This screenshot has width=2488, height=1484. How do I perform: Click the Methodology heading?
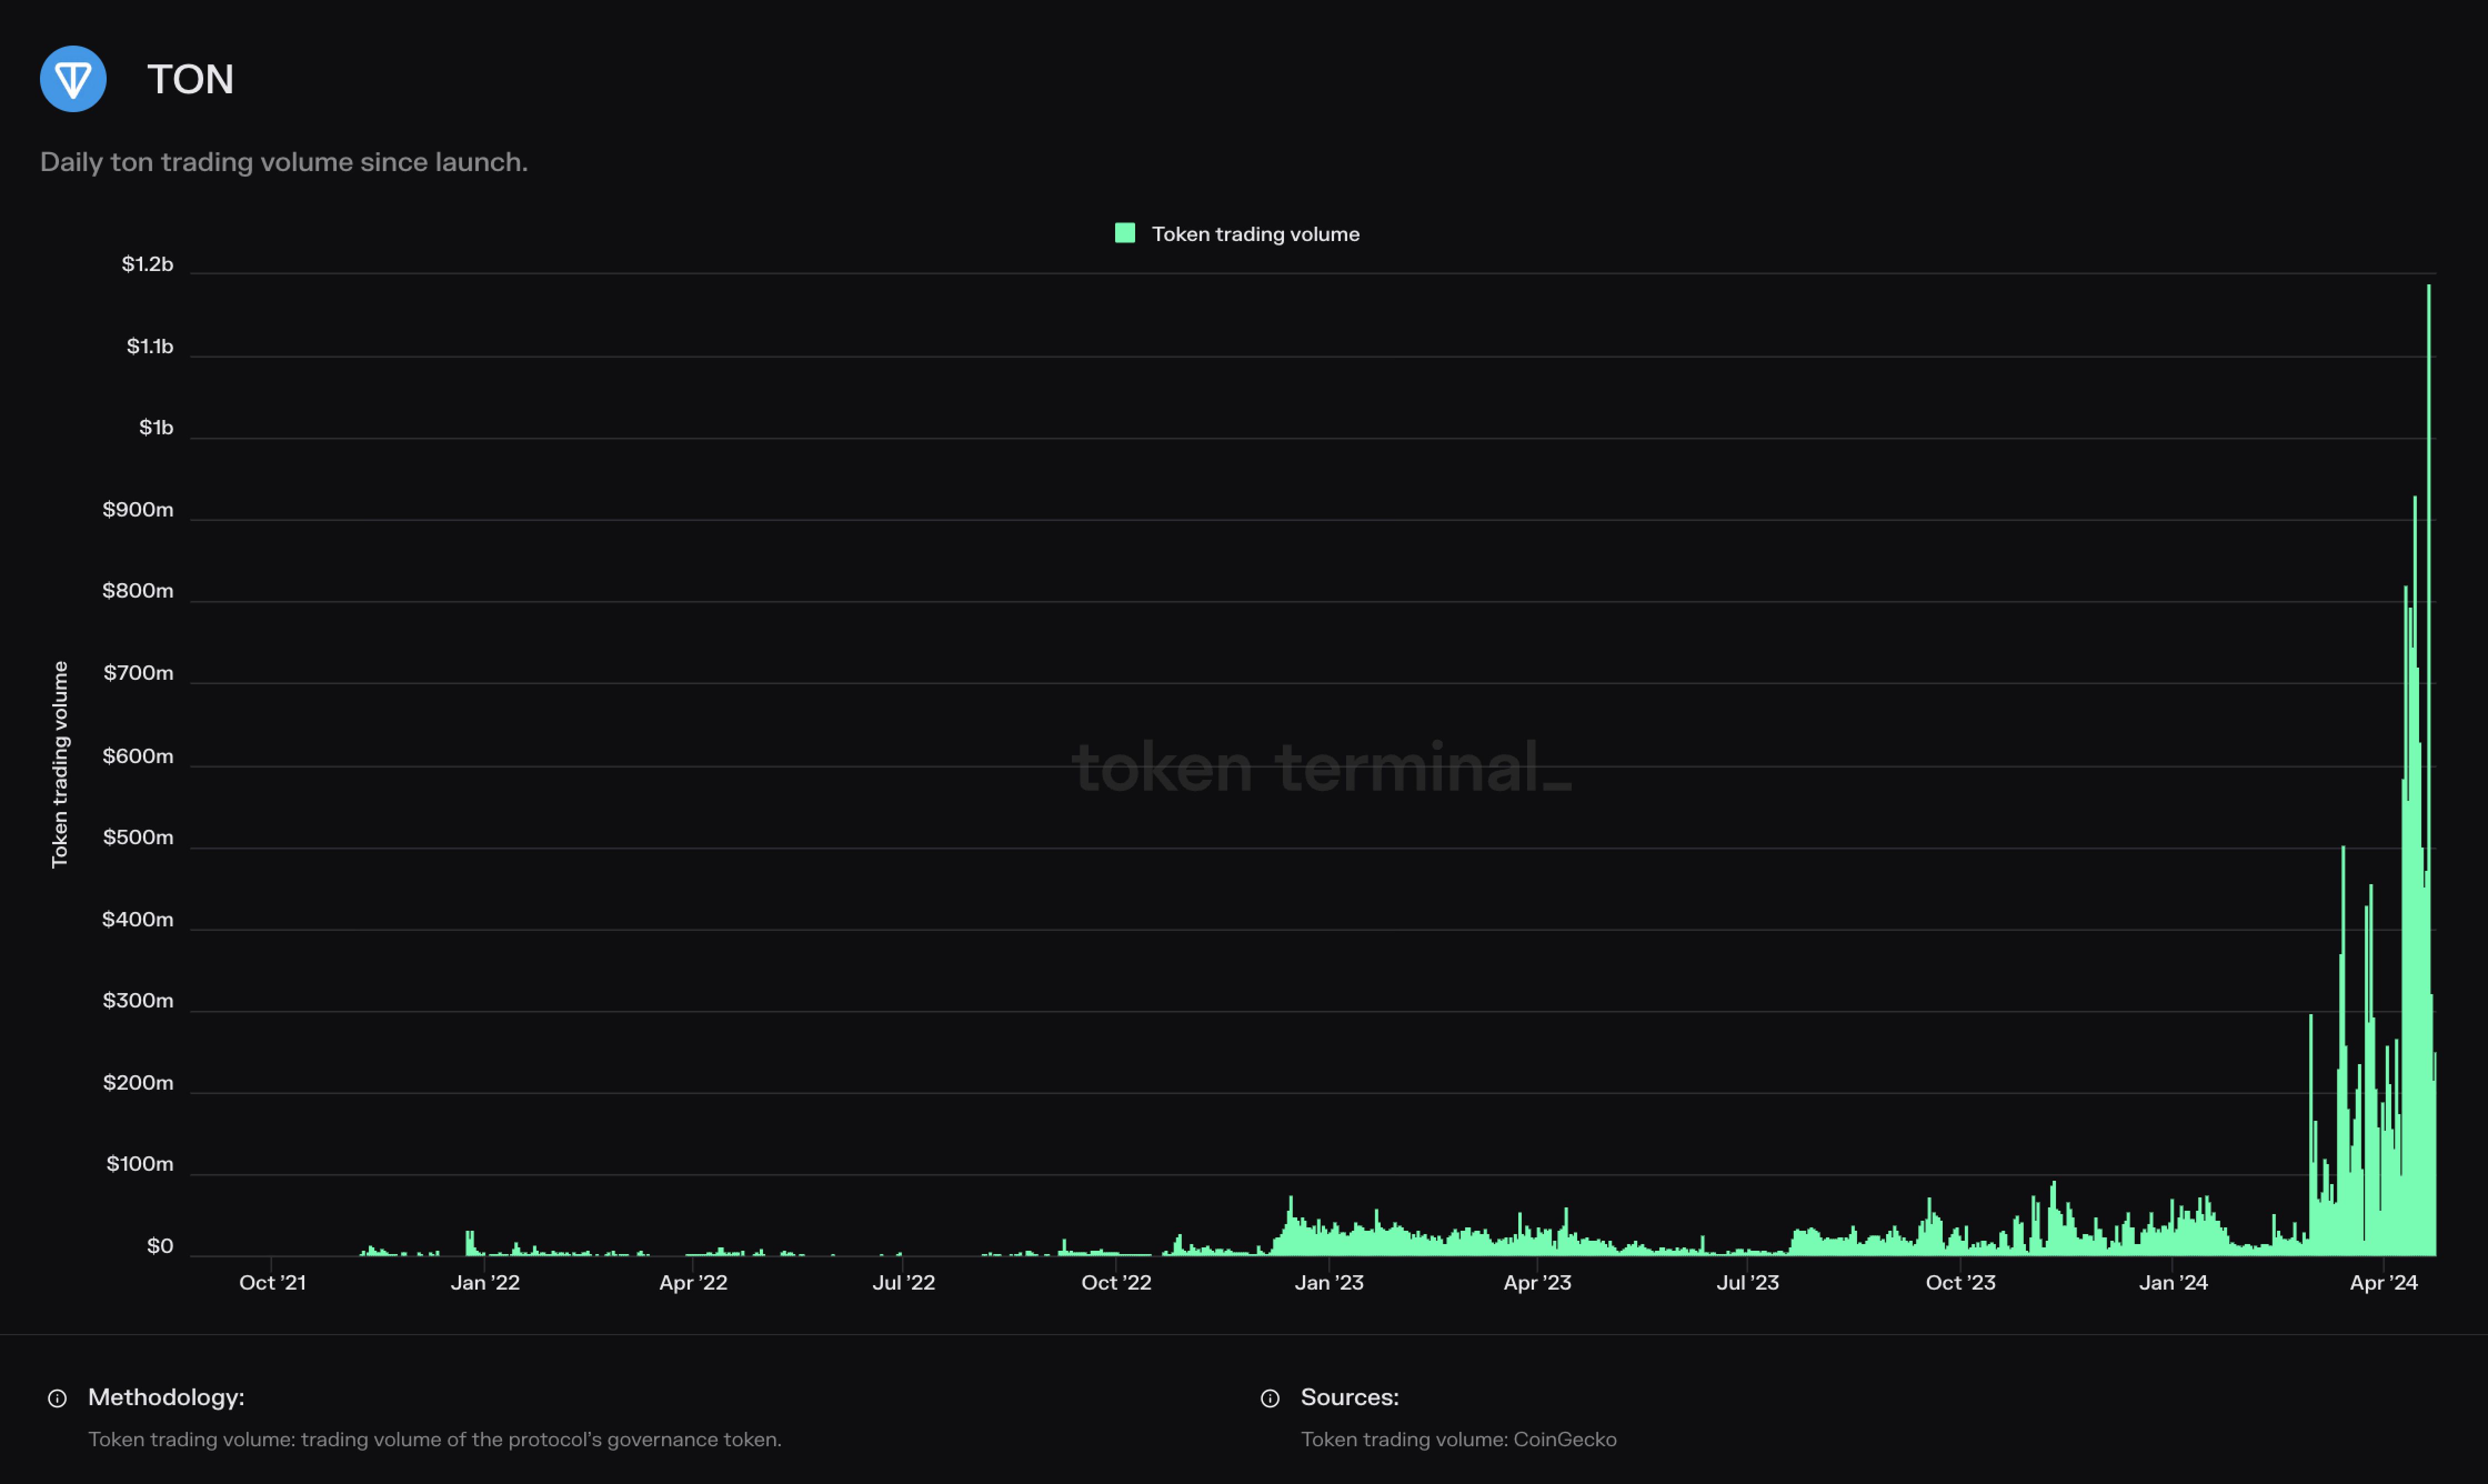click(x=166, y=1397)
